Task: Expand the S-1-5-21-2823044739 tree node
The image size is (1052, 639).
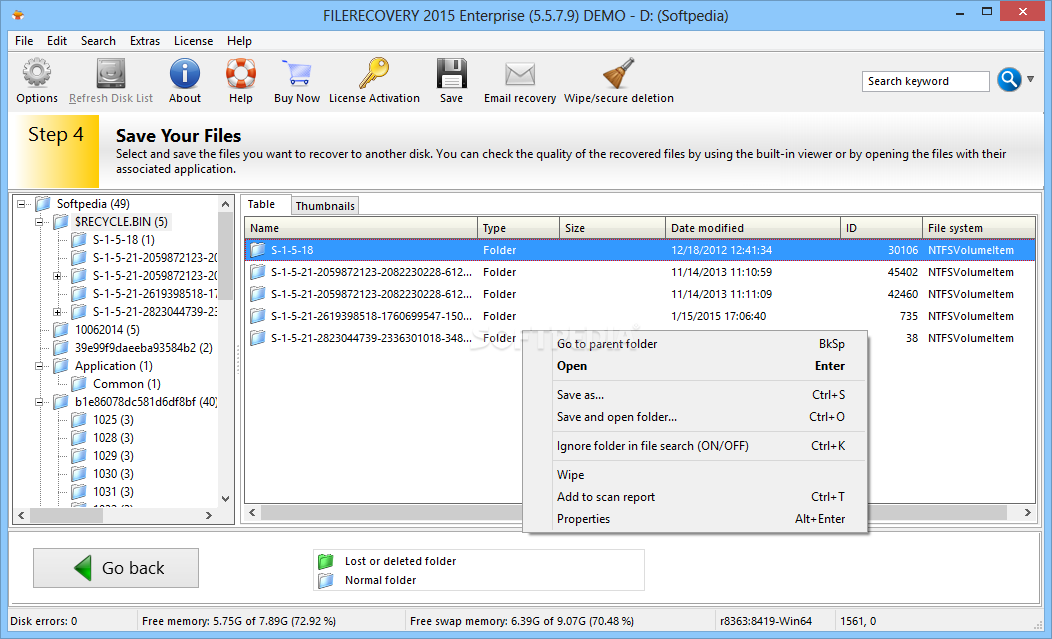Action: click(x=58, y=312)
